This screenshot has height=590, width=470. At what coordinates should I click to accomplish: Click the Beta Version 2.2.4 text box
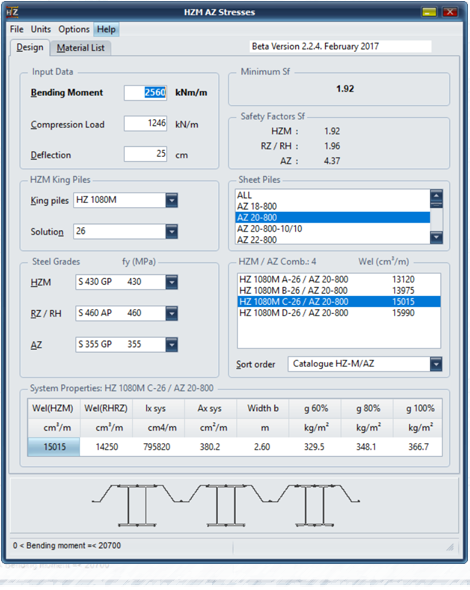click(341, 47)
